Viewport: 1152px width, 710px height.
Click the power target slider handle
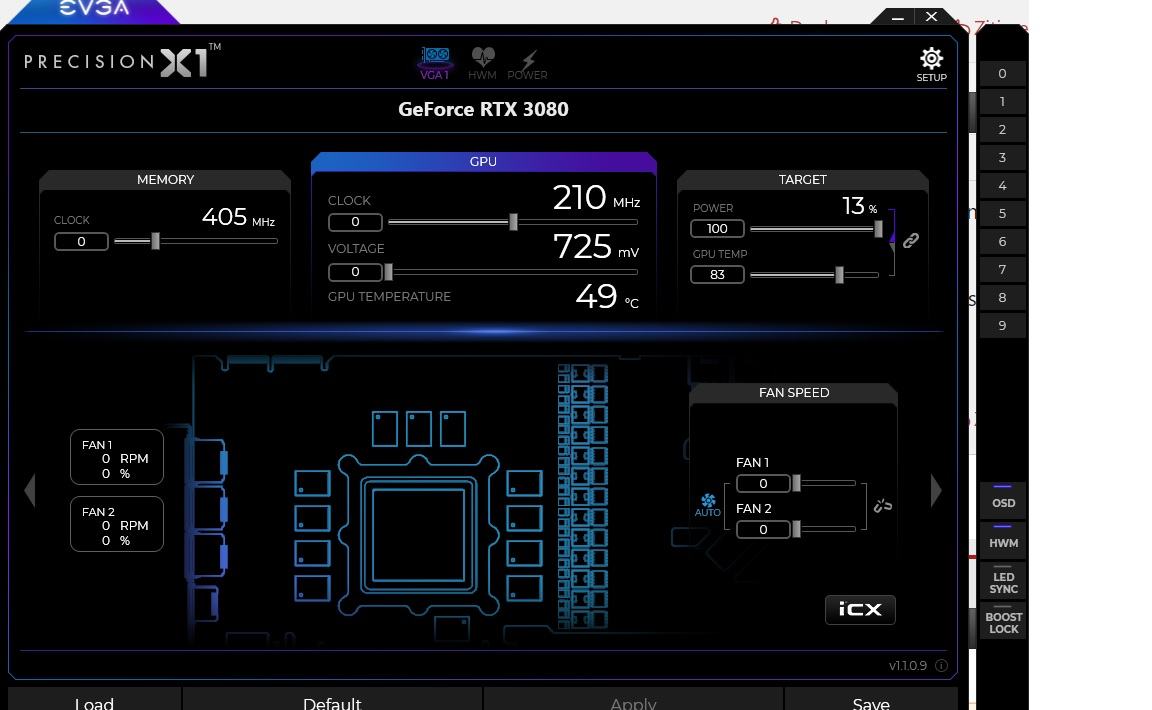point(878,229)
